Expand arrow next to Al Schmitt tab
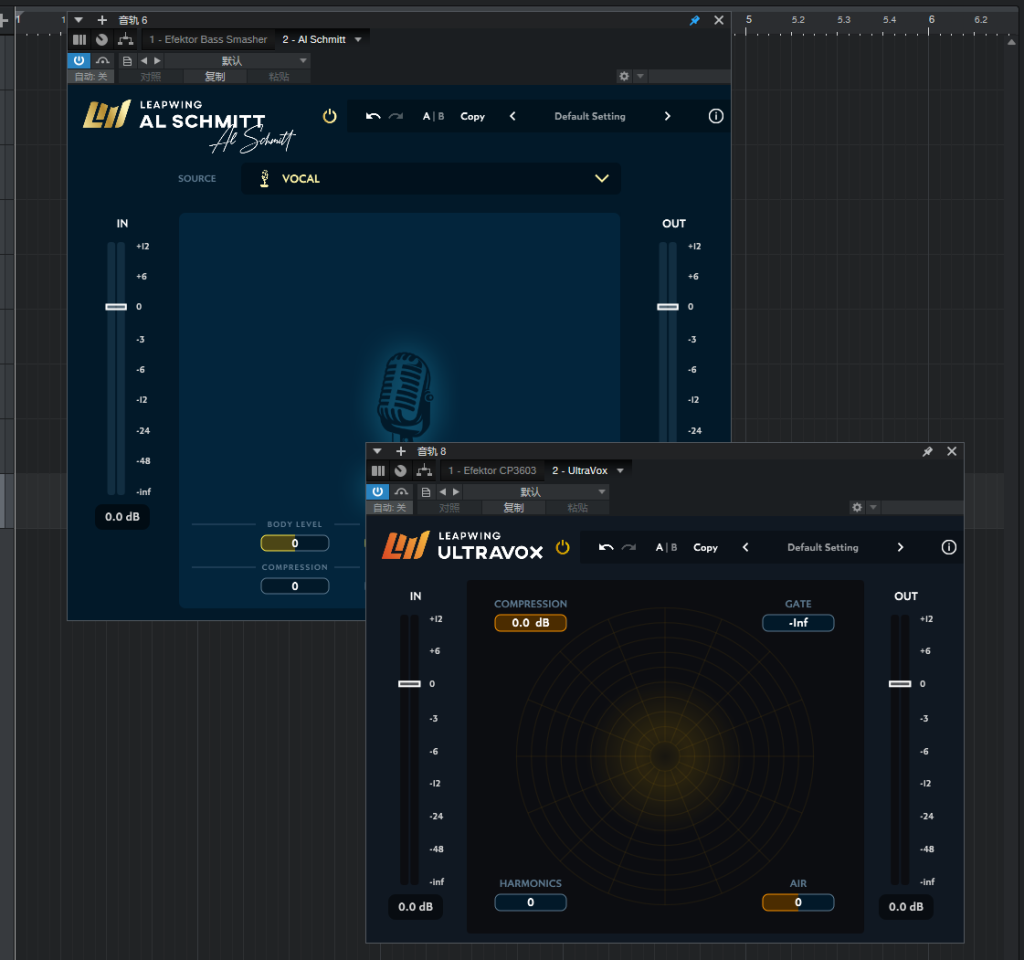This screenshot has height=960, width=1024. [358, 40]
